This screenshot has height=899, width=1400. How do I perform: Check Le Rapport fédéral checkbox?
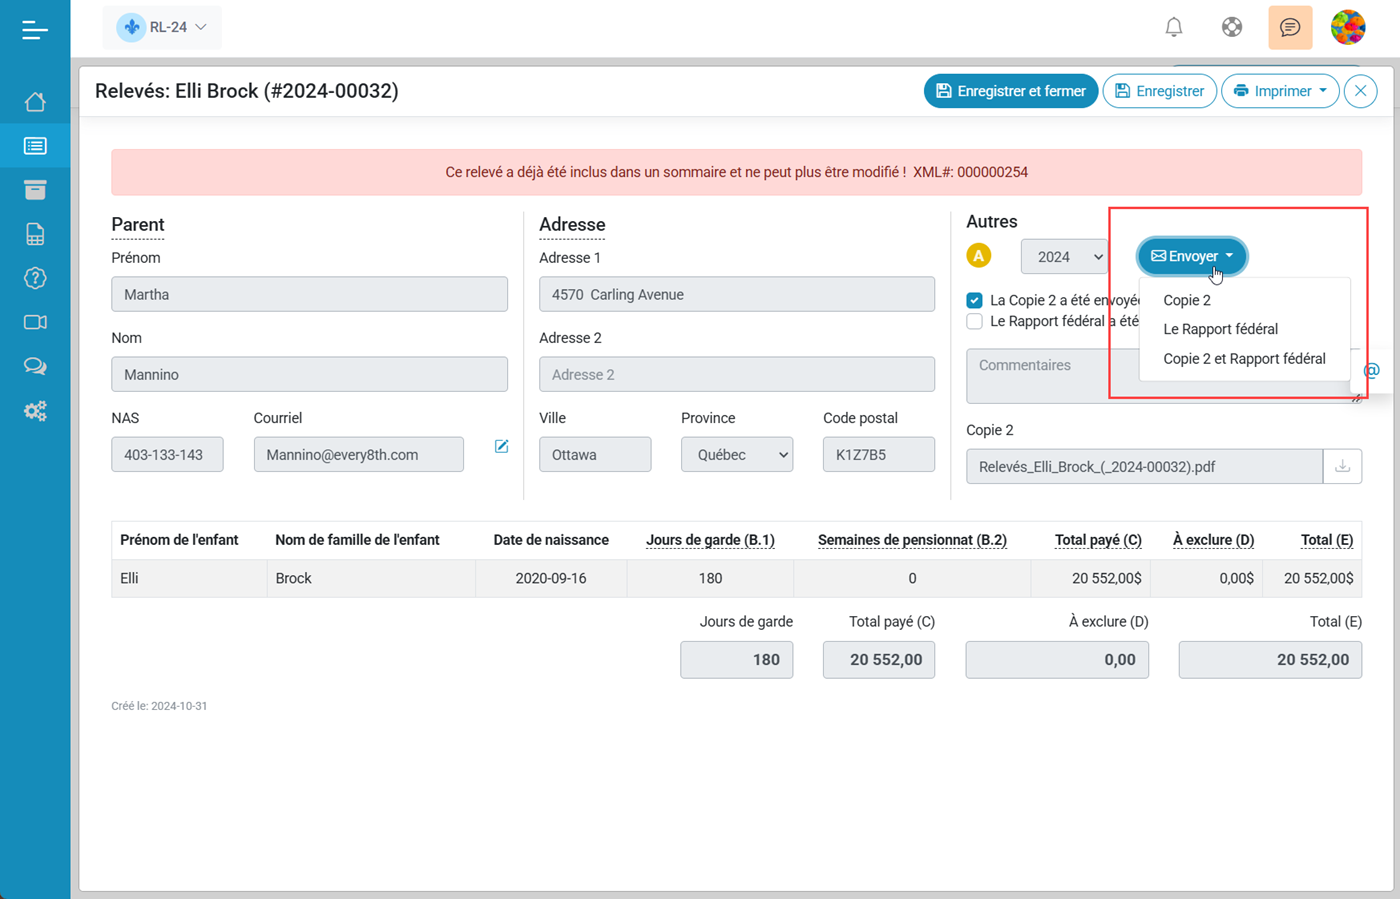coord(974,320)
